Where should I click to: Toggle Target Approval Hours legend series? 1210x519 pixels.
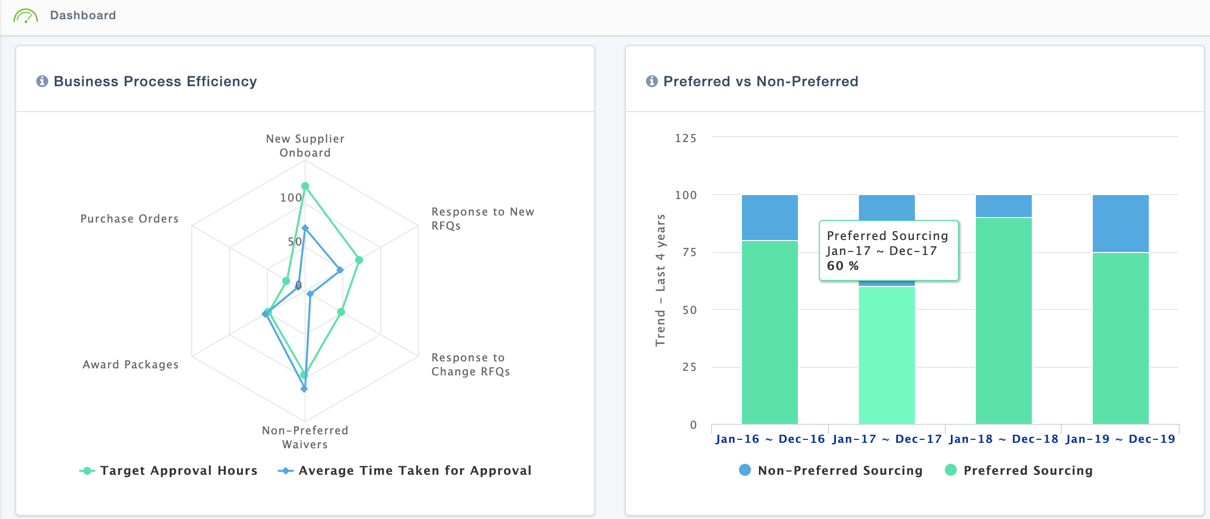179,470
